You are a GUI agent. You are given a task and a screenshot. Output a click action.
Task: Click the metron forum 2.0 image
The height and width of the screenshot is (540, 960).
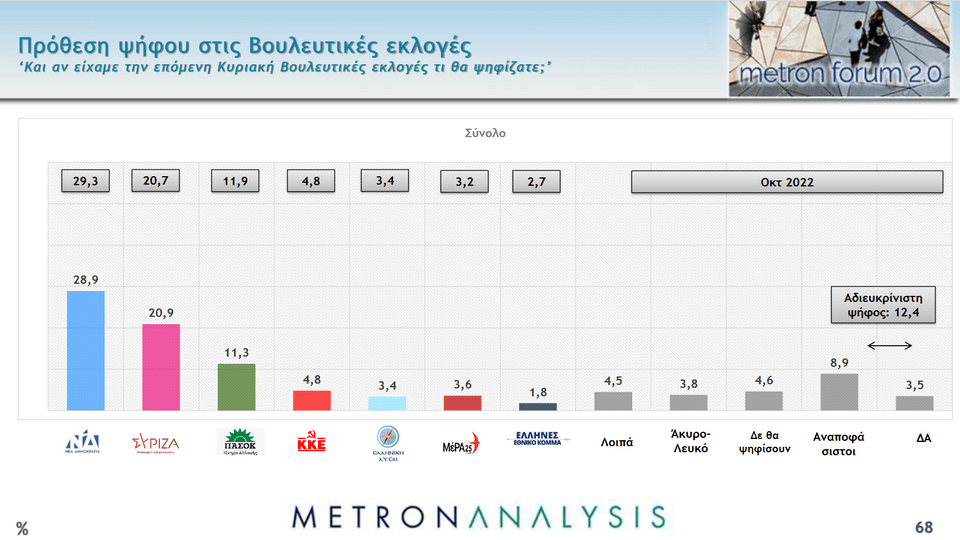tap(839, 48)
